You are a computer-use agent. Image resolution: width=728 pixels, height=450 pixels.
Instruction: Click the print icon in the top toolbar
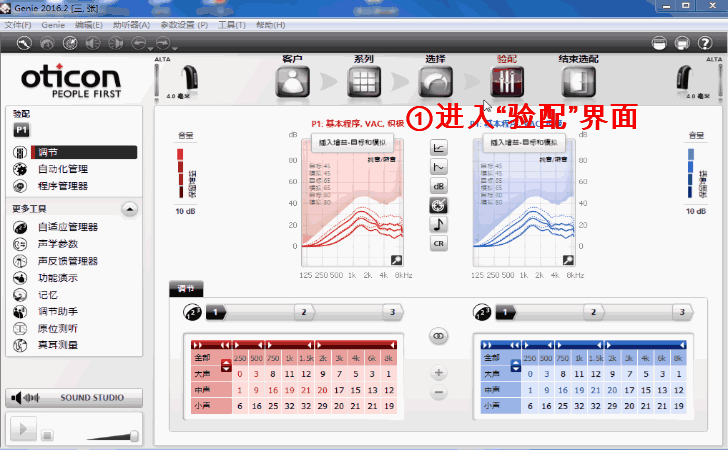coord(682,43)
